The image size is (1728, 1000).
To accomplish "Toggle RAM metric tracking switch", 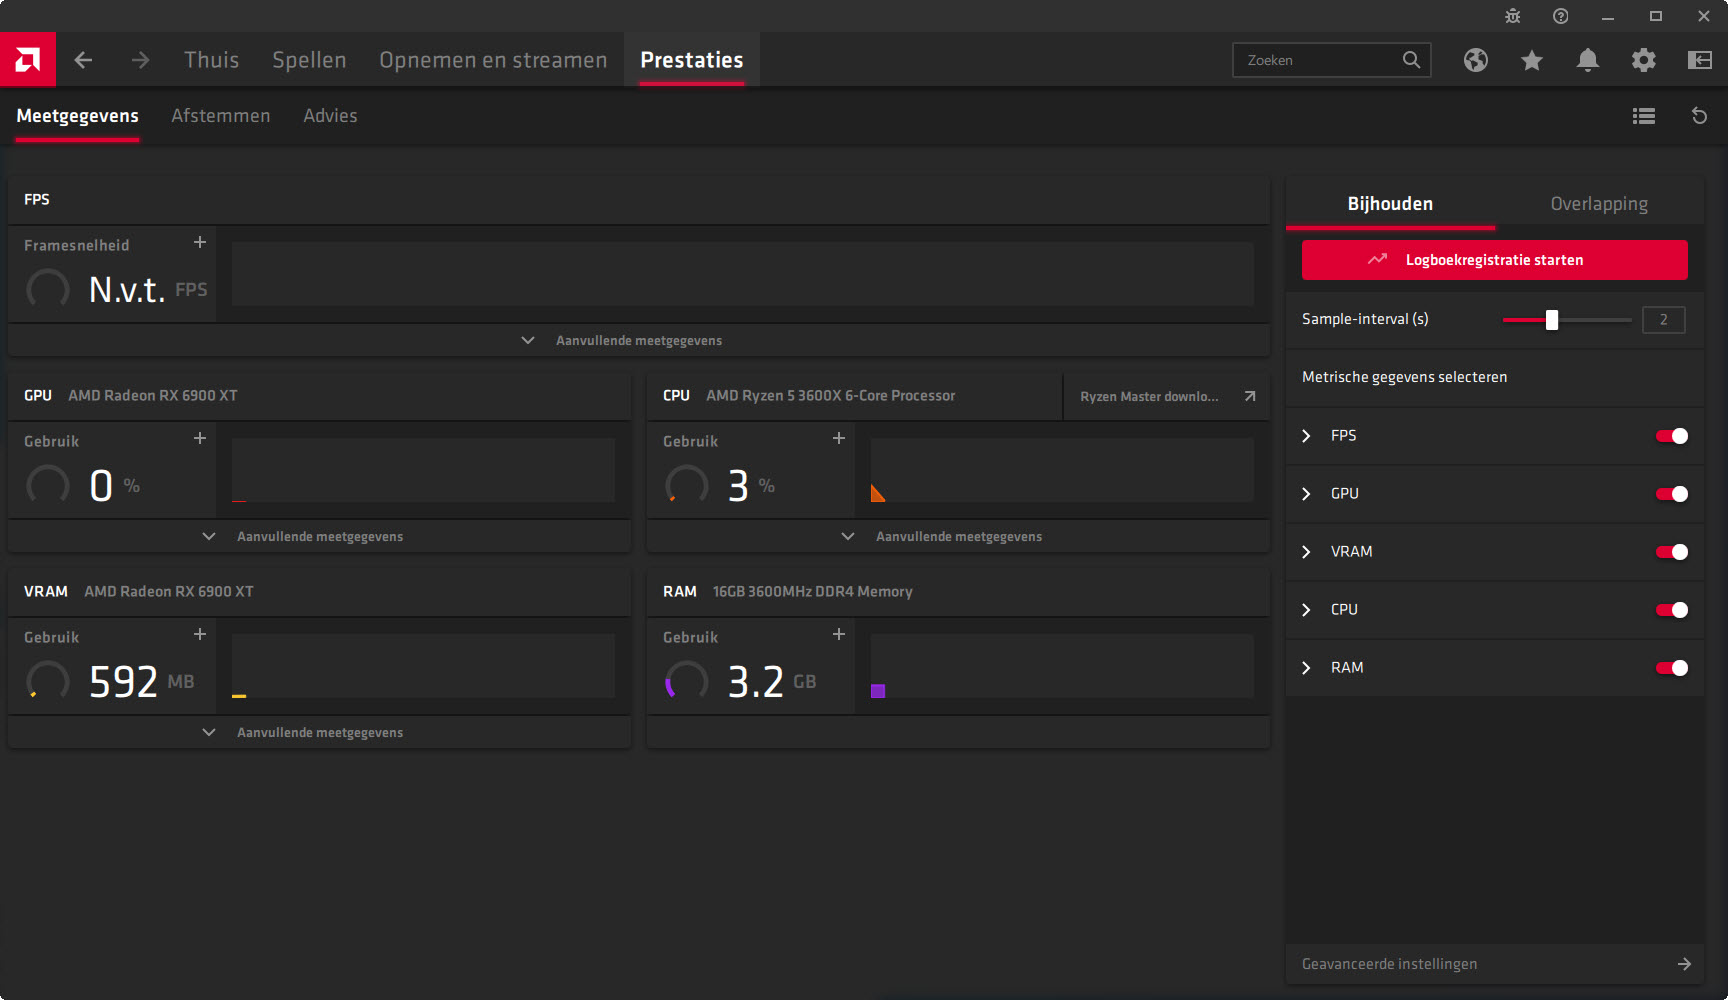I will click(x=1671, y=668).
